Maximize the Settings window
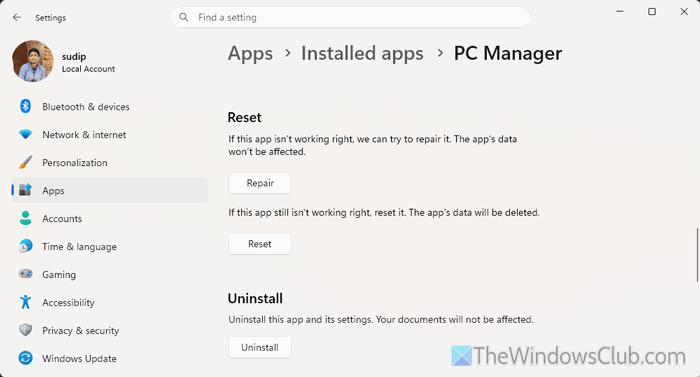The height and width of the screenshot is (377, 700). 652,12
